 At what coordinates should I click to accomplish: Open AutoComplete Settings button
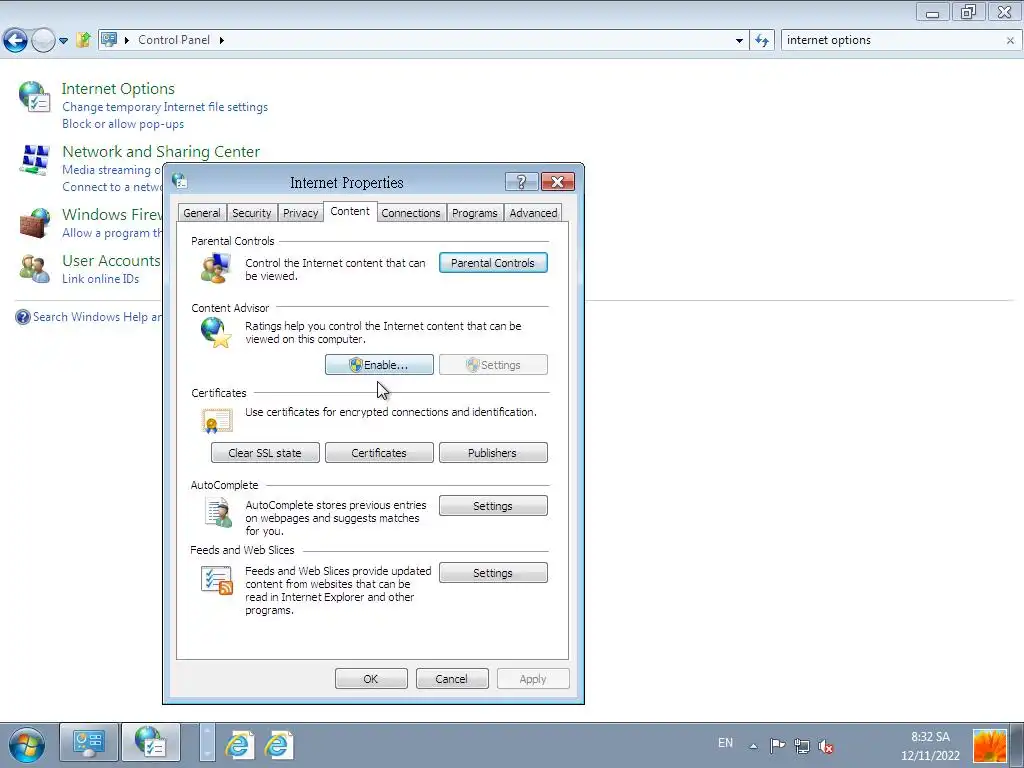pyautogui.click(x=493, y=505)
